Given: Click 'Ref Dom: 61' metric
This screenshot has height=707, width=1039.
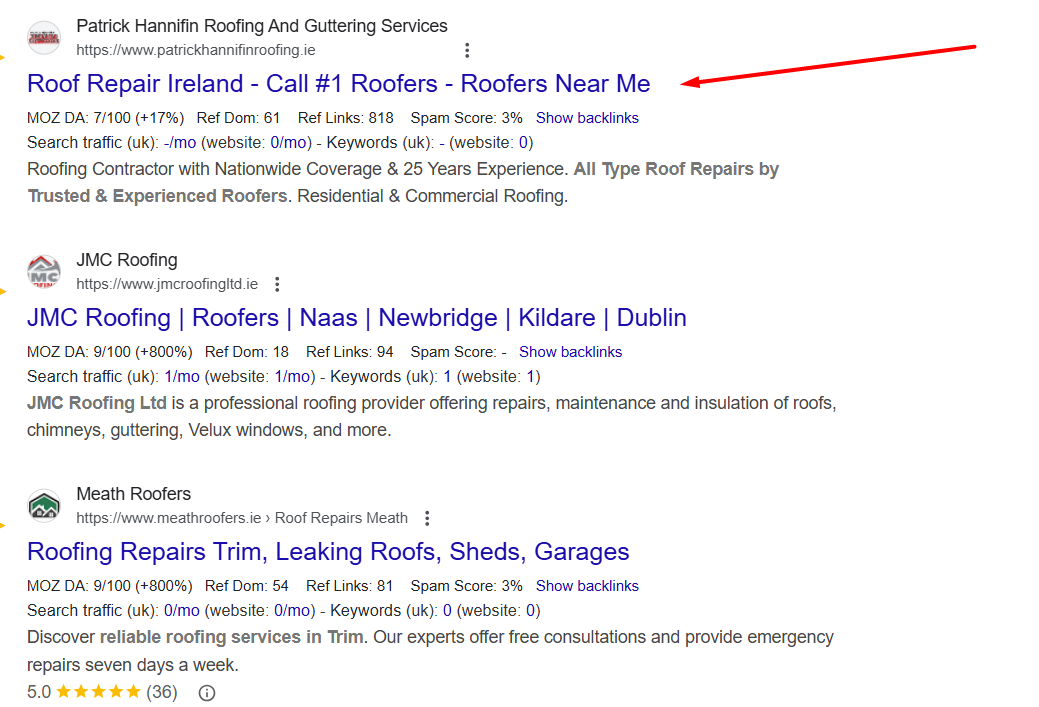Looking at the screenshot, I should [x=238, y=118].
